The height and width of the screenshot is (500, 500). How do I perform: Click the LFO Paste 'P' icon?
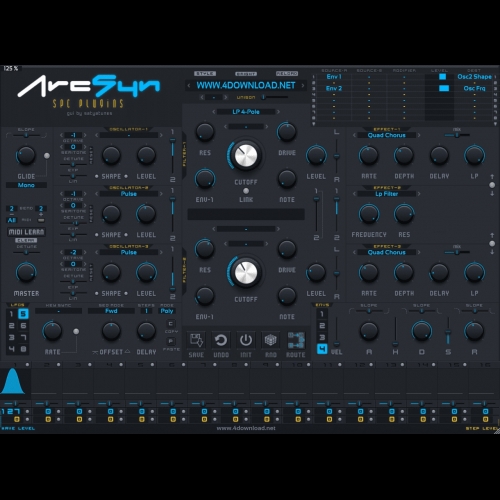tap(171, 341)
